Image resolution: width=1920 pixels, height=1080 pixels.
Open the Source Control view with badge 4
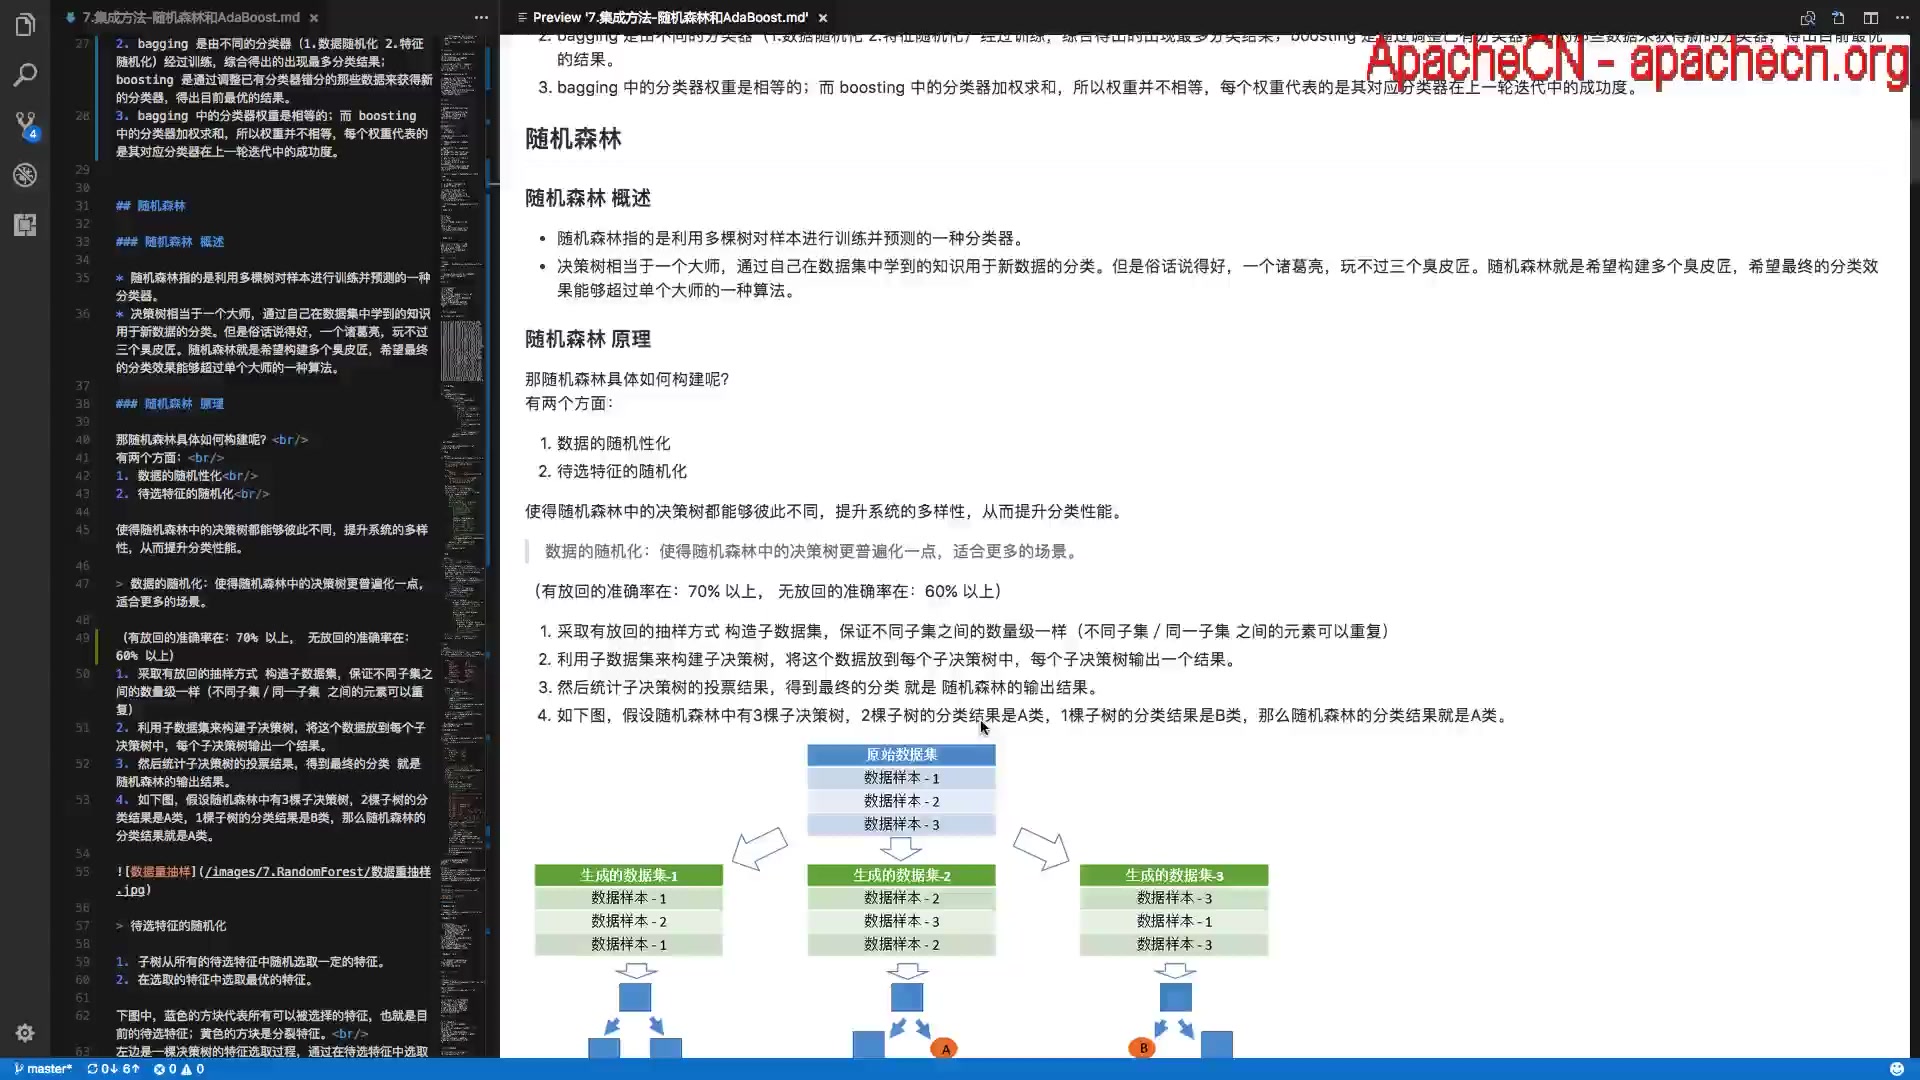[x=25, y=125]
